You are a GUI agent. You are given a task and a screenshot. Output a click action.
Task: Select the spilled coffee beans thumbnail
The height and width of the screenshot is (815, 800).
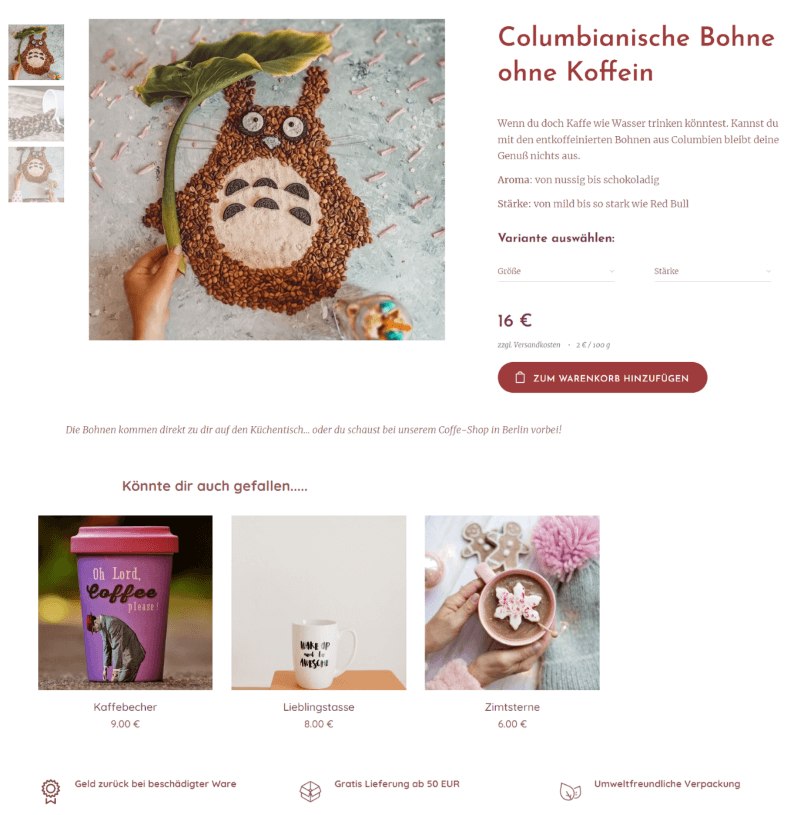click(x=36, y=114)
